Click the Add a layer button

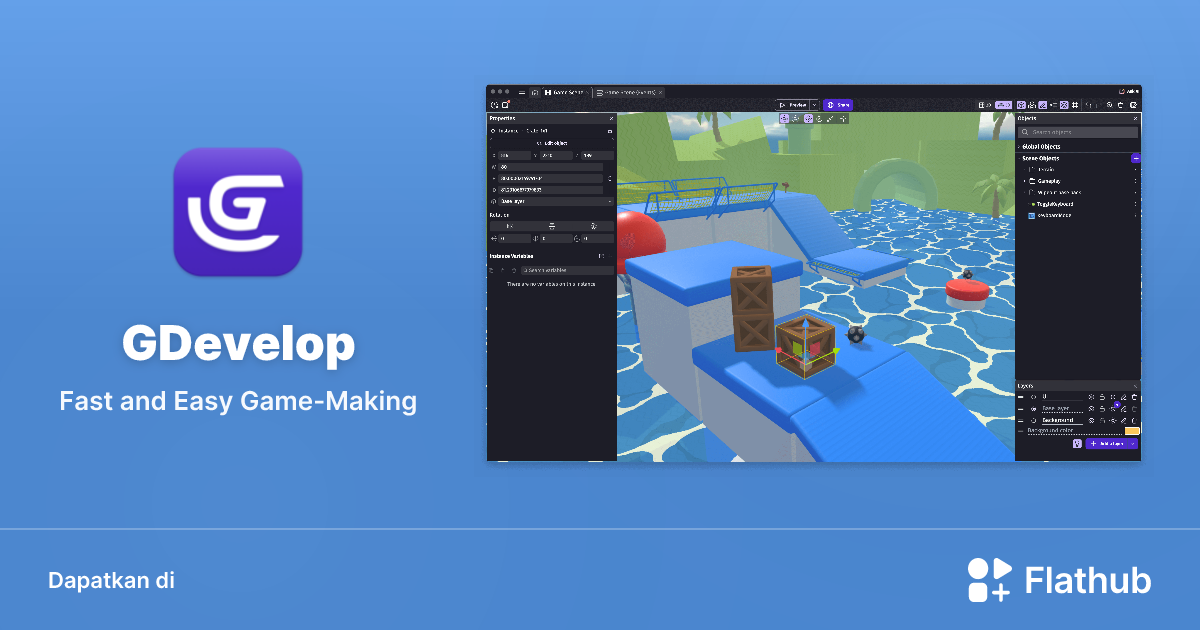point(1108,444)
